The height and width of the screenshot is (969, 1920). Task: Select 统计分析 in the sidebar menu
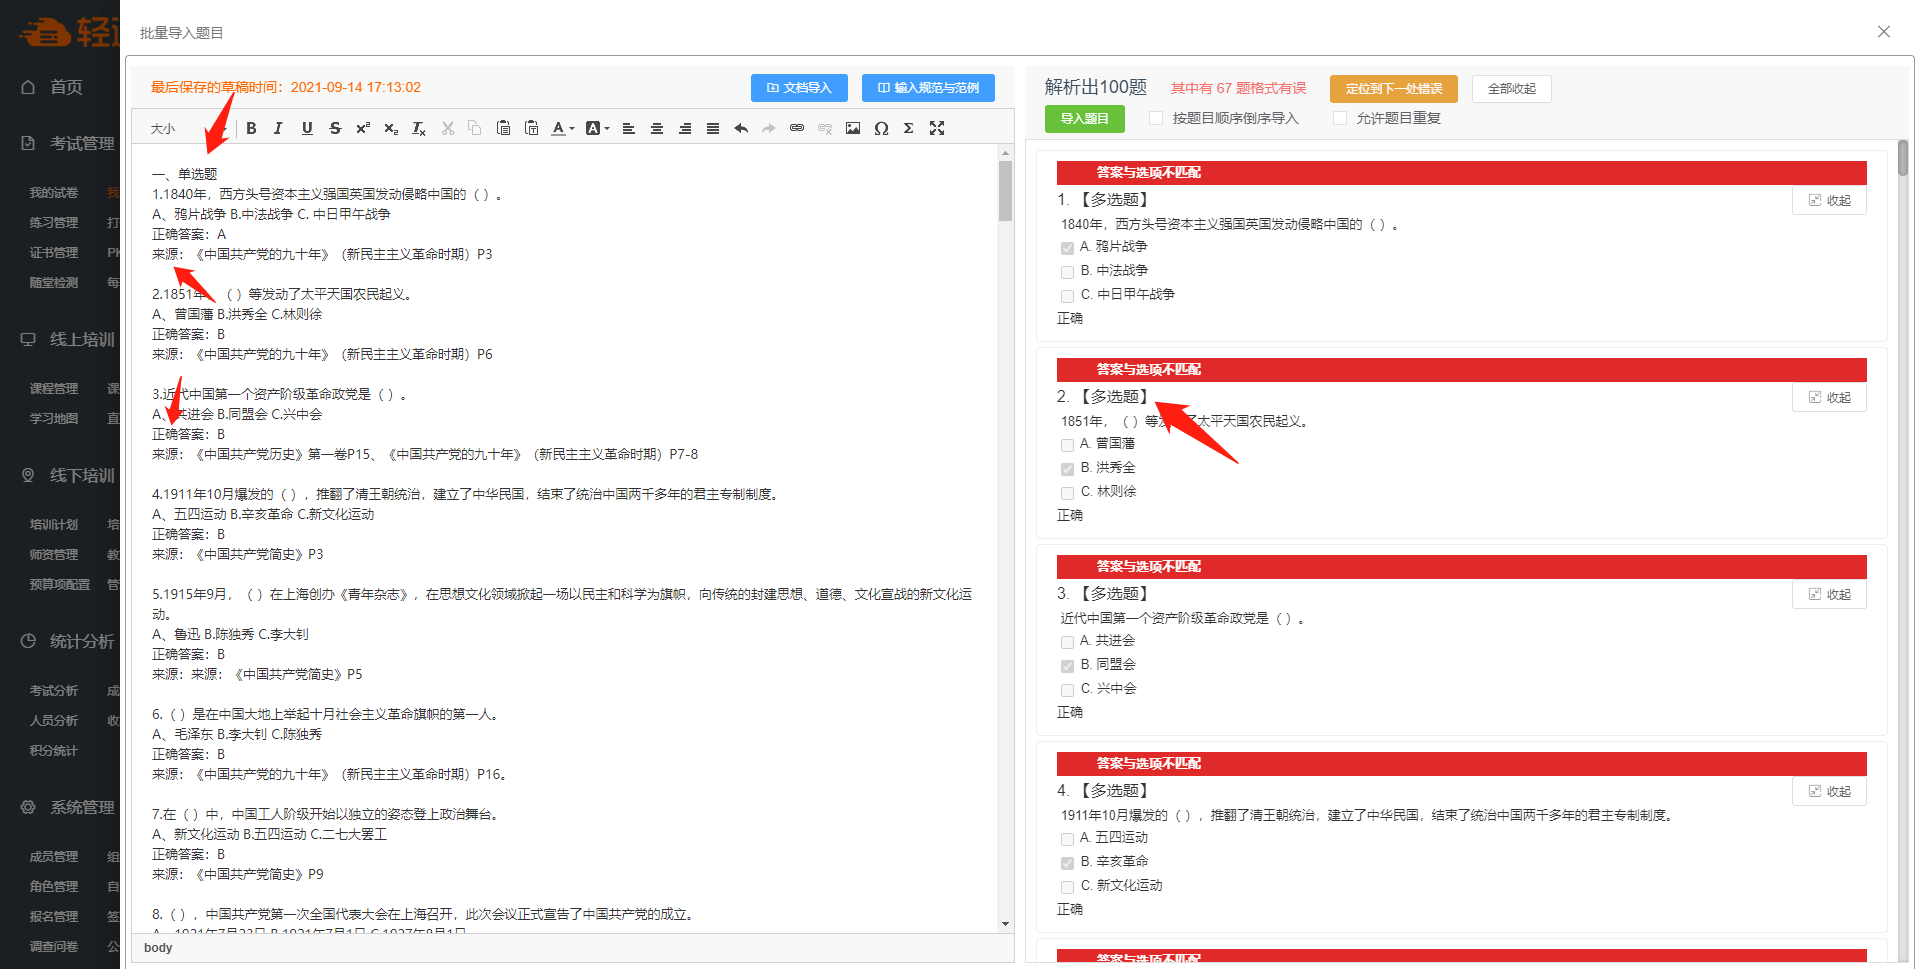click(x=81, y=641)
